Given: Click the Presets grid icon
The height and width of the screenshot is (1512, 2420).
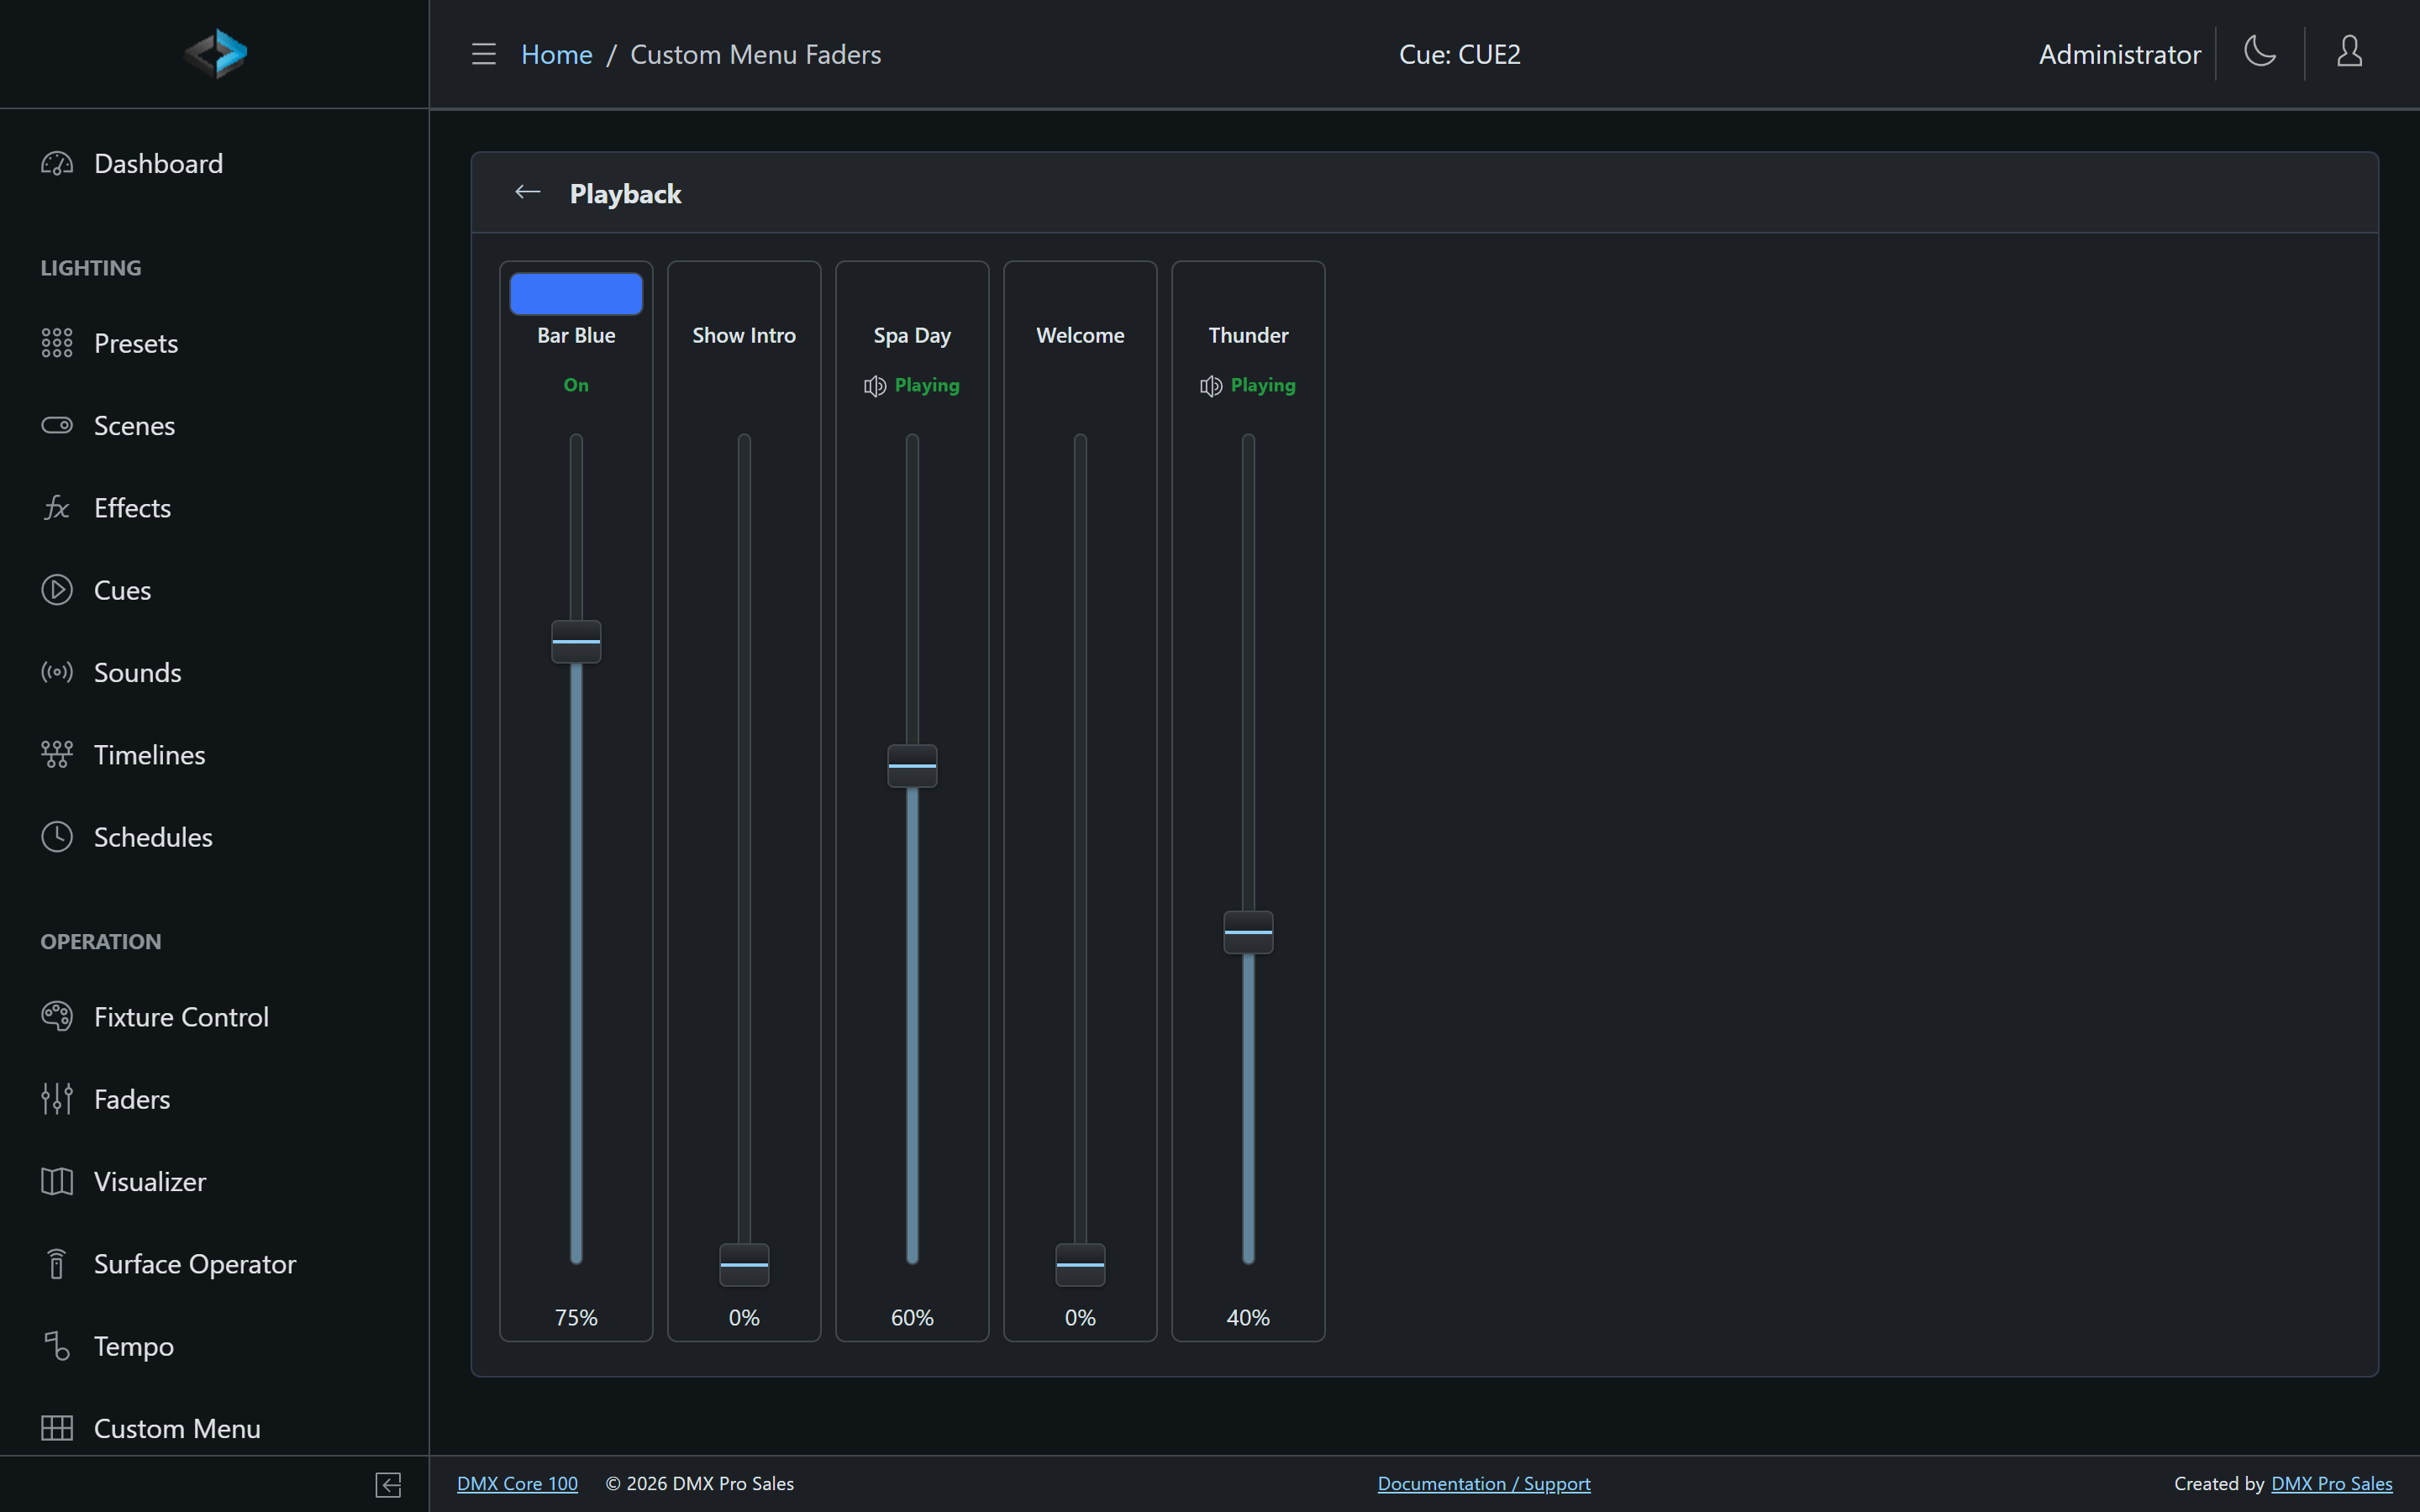Looking at the screenshot, I should 57,343.
